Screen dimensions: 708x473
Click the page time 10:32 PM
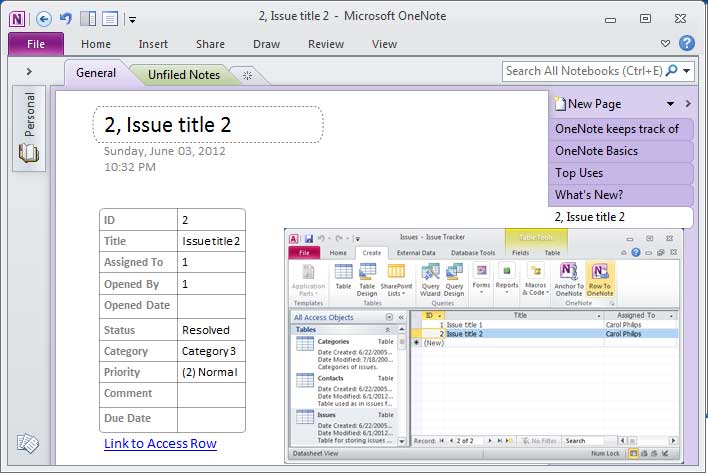(x=130, y=167)
